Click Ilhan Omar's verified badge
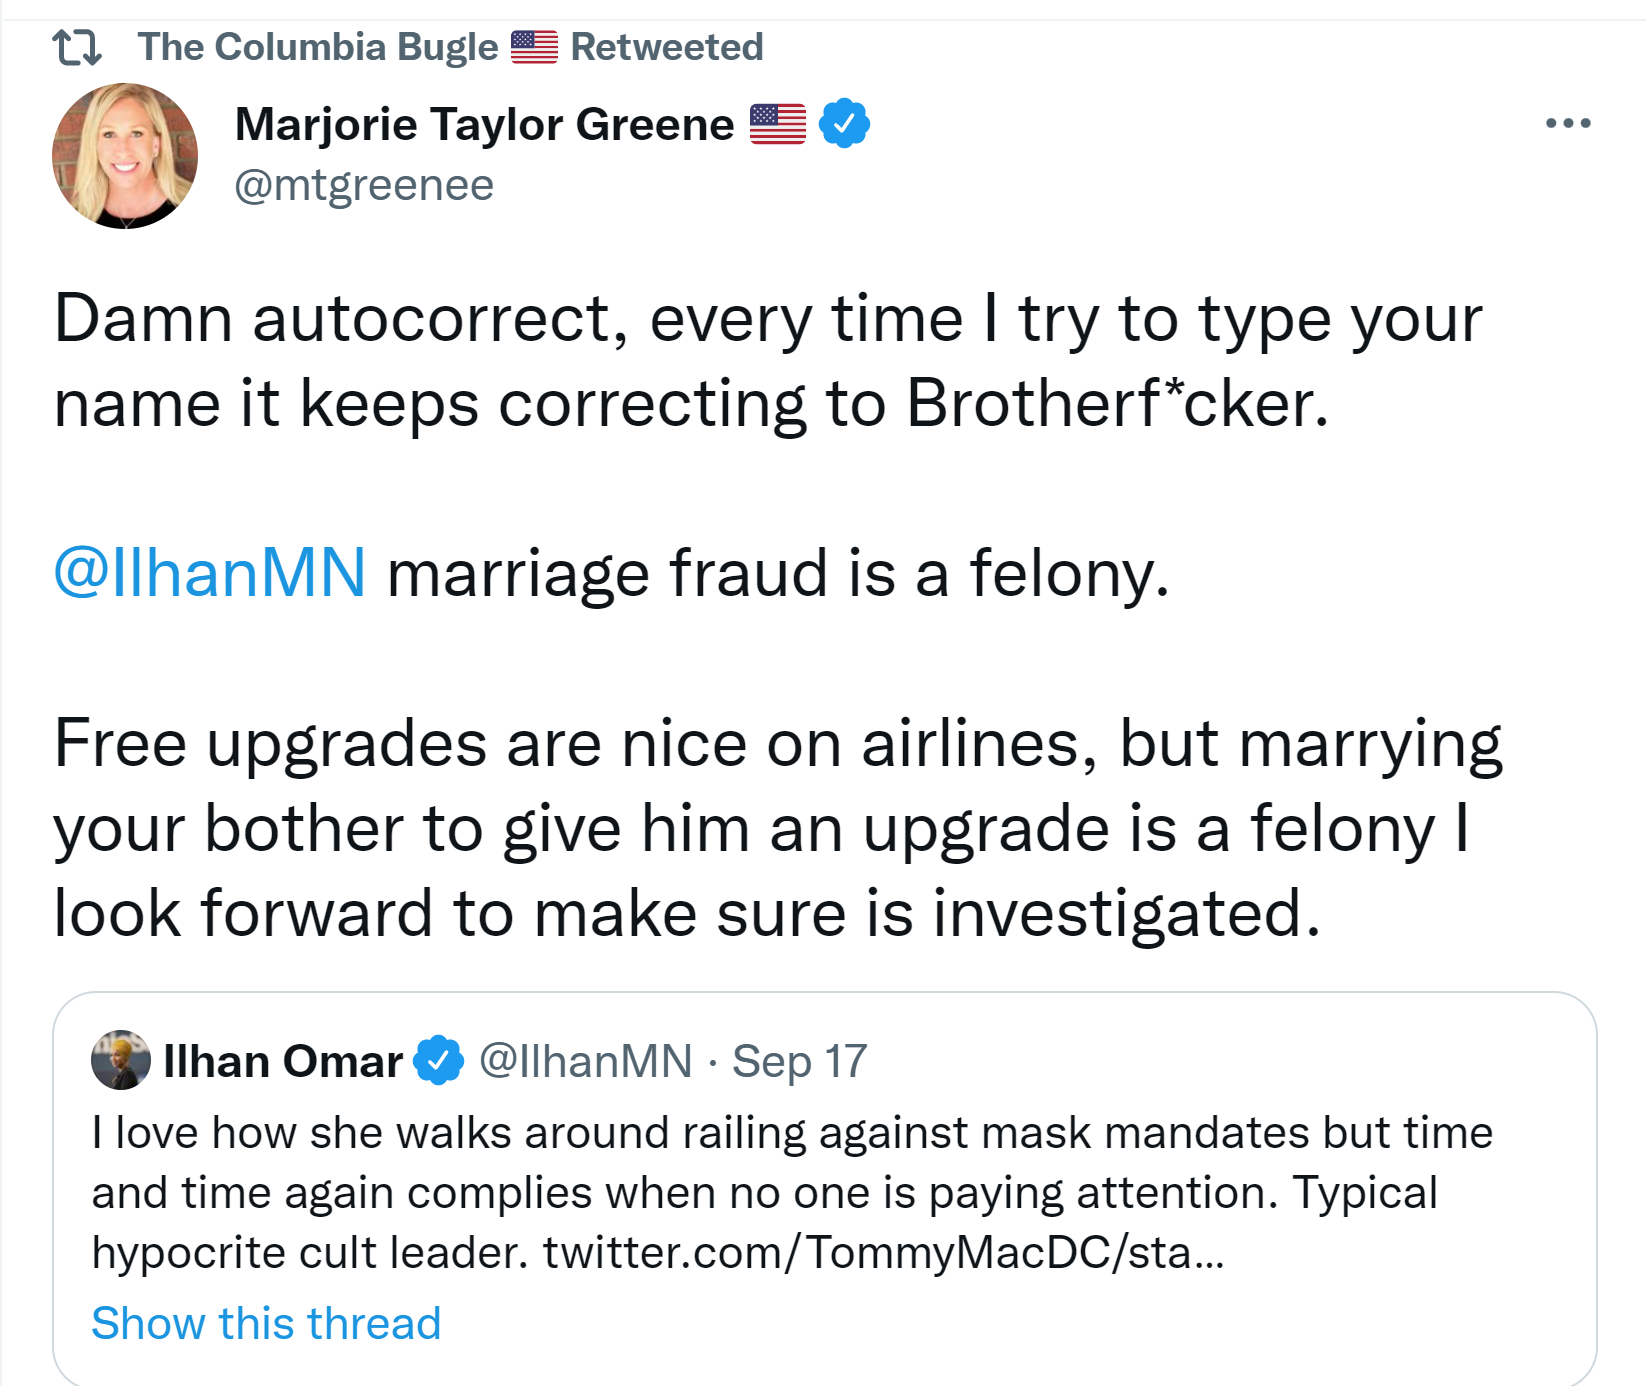Viewport: 1646px width, 1386px height. 438,1061
